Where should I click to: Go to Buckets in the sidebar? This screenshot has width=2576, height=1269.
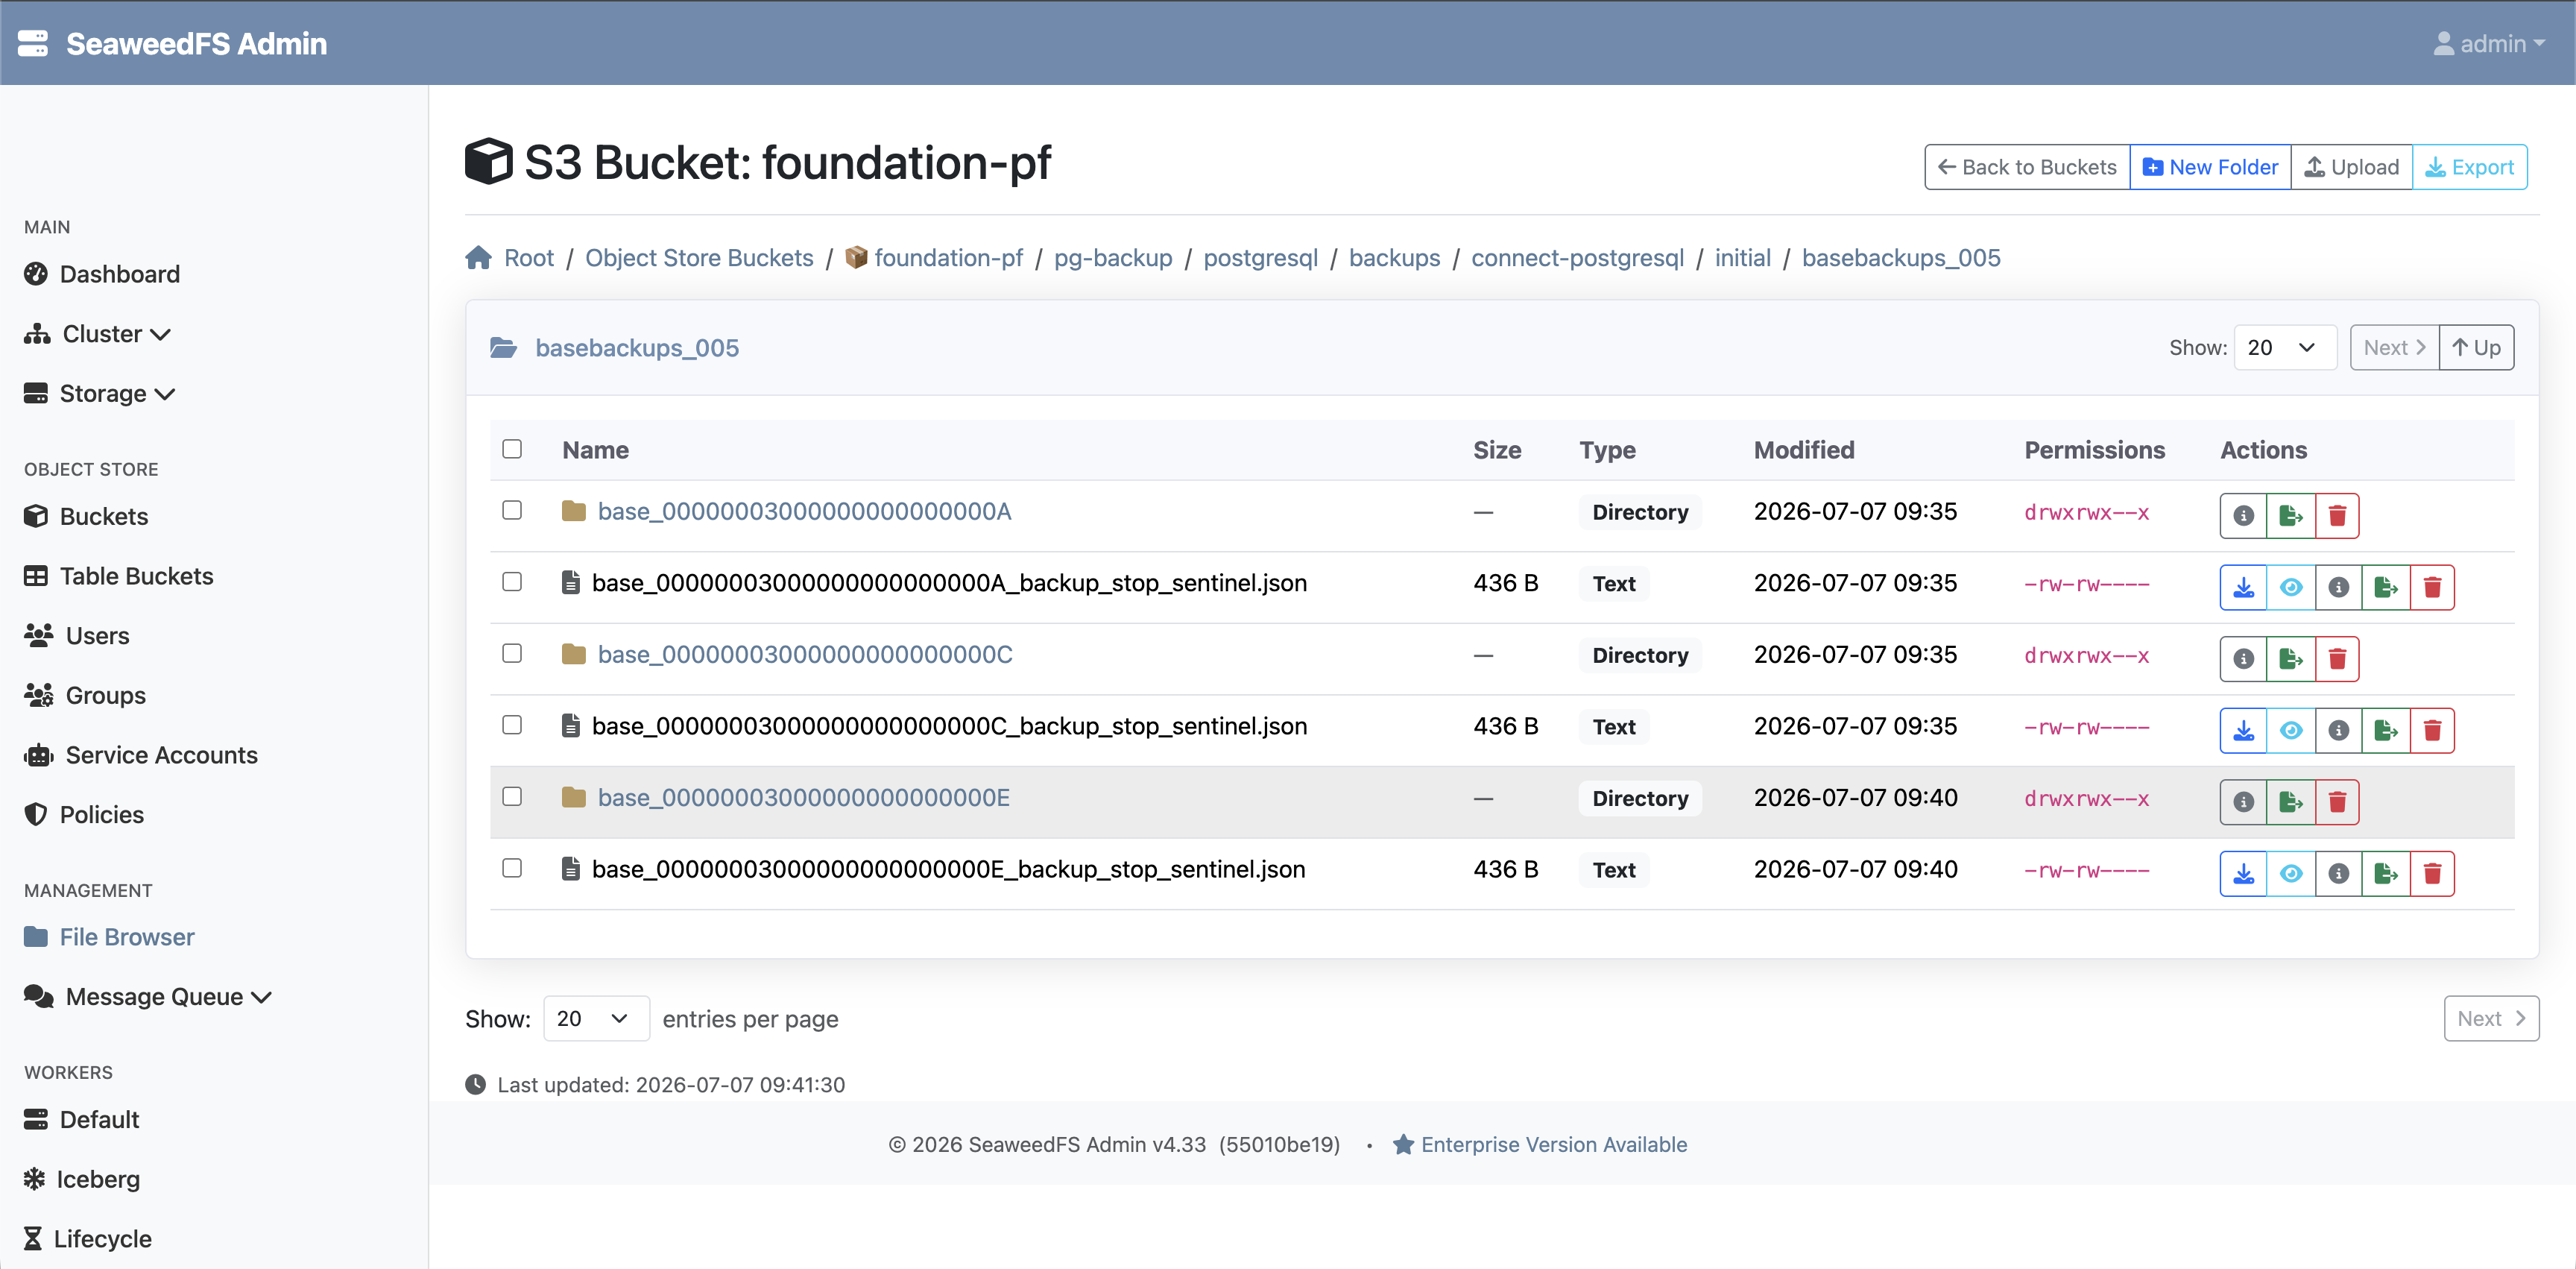point(86,516)
